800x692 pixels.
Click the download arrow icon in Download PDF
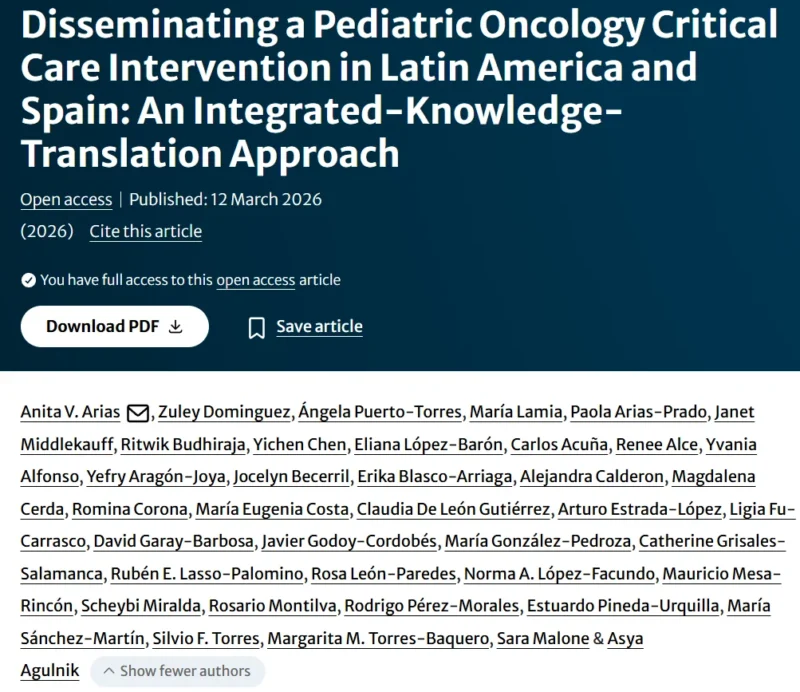point(176,327)
